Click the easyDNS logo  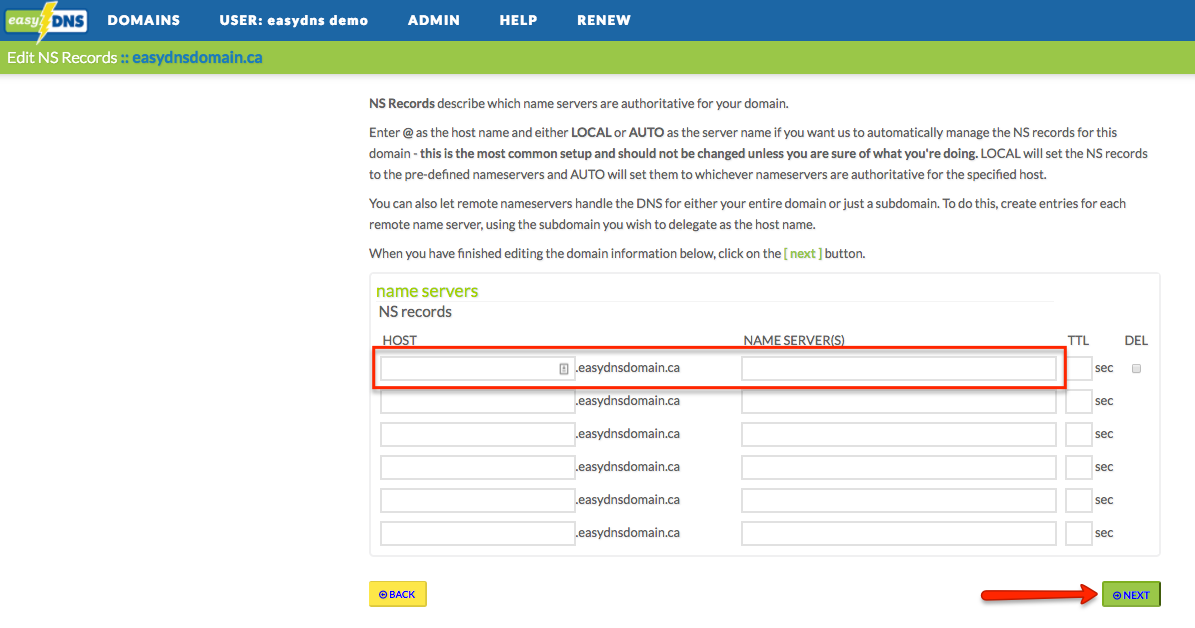(x=46, y=21)
